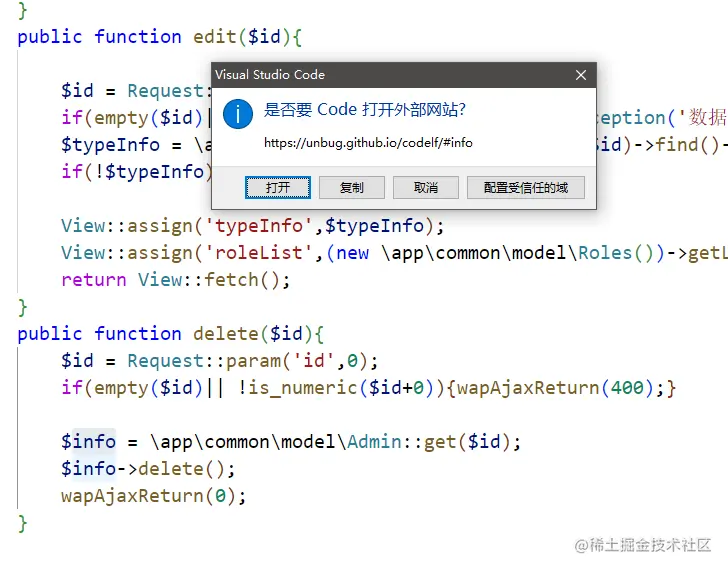Click the 复制 button to copy the URL

click(351, 188)
